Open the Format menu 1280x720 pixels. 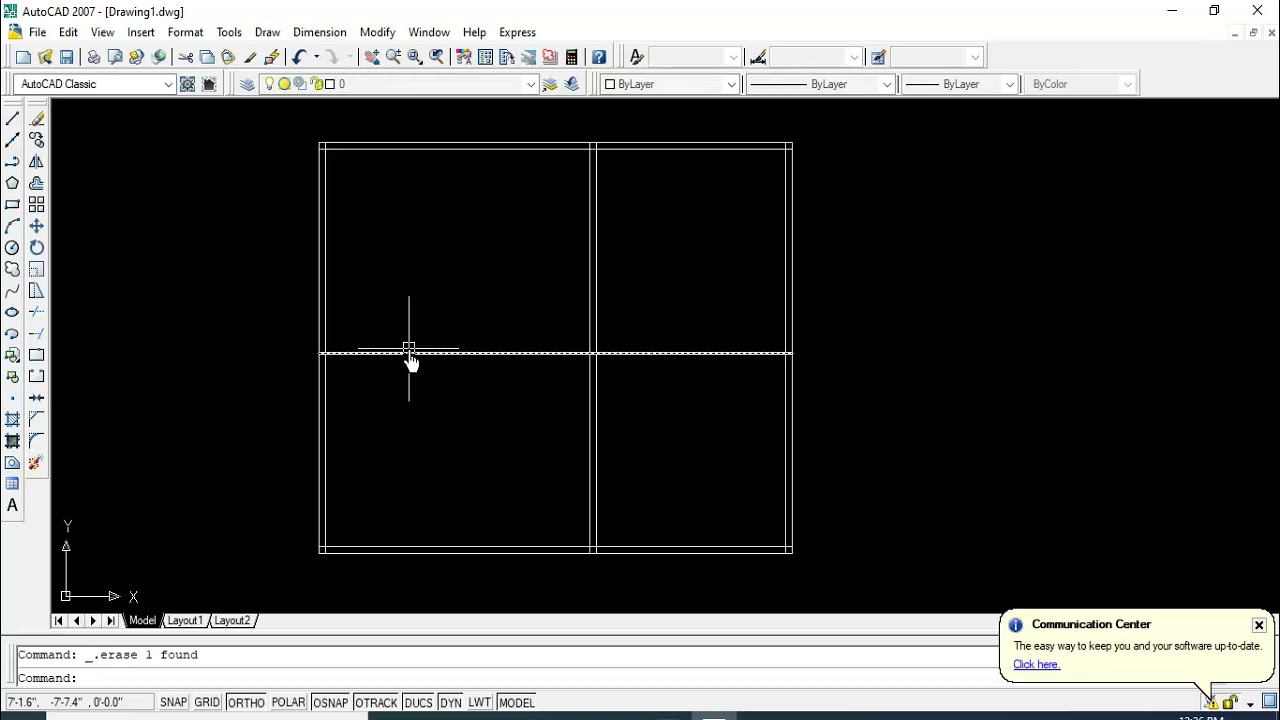click(x=185, y=32)
